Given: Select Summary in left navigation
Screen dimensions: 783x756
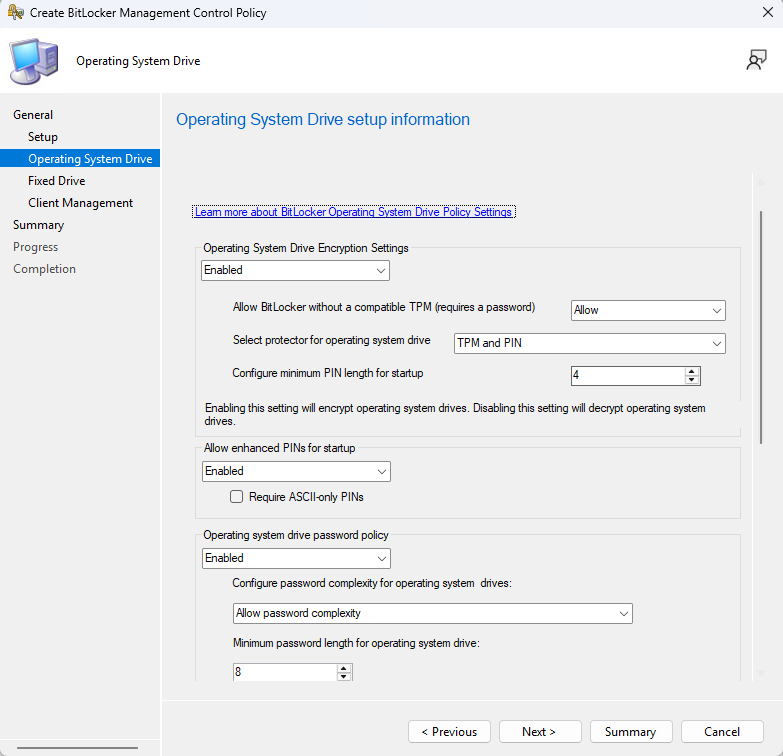Looking at the screenshot, I should tap(38, 225).
